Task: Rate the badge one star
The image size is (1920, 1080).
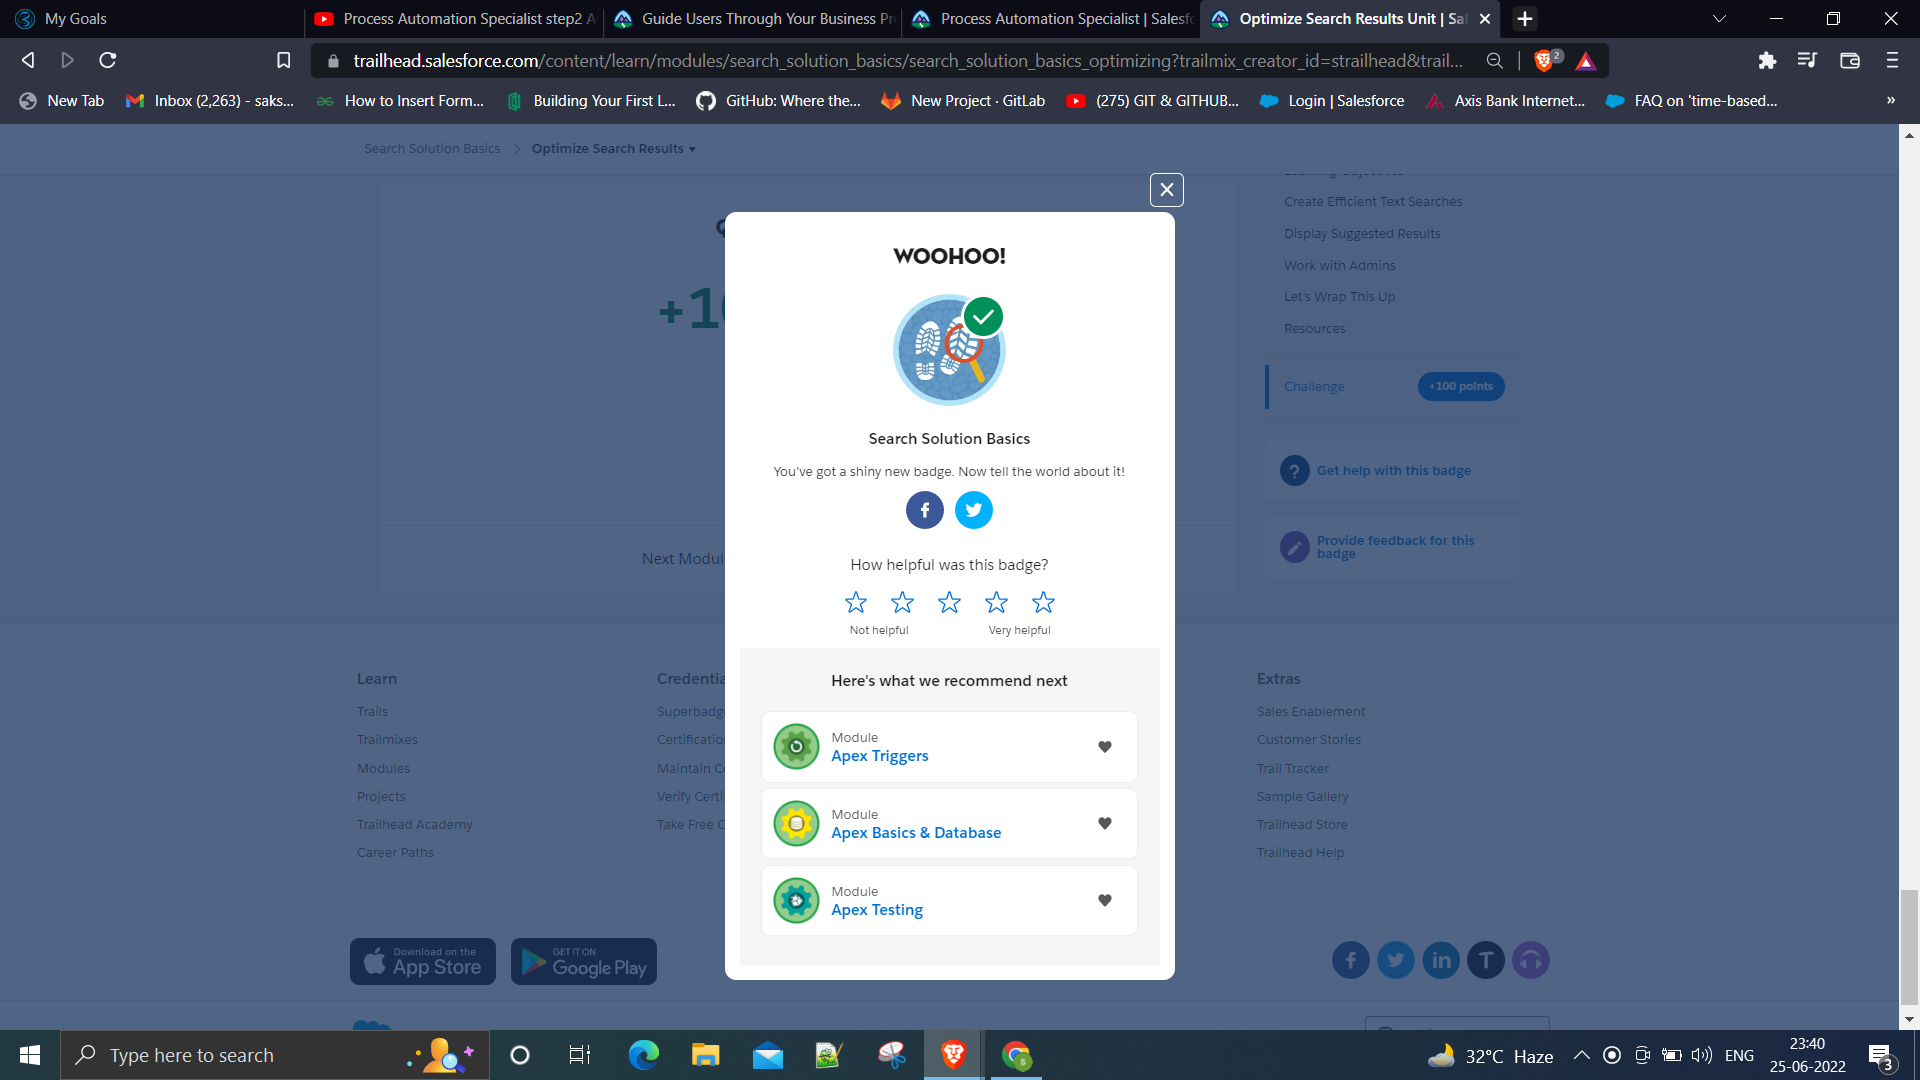Action: tap(856, 602)
